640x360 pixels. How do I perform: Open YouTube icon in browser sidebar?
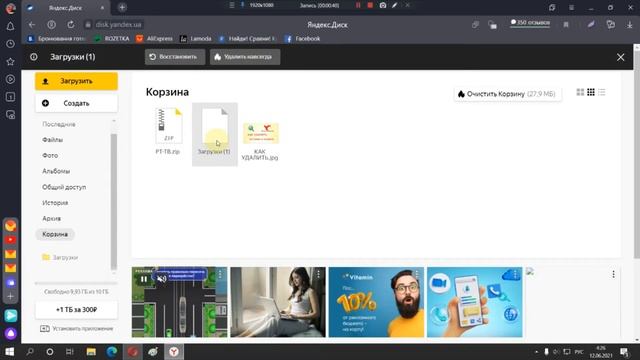click(11, 240)
